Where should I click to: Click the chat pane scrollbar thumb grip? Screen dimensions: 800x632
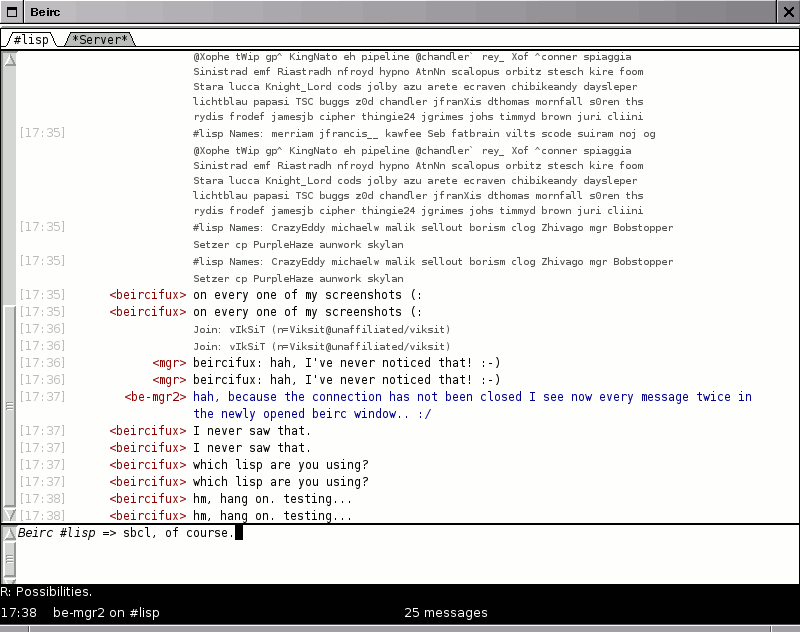(x=9, y=406)
